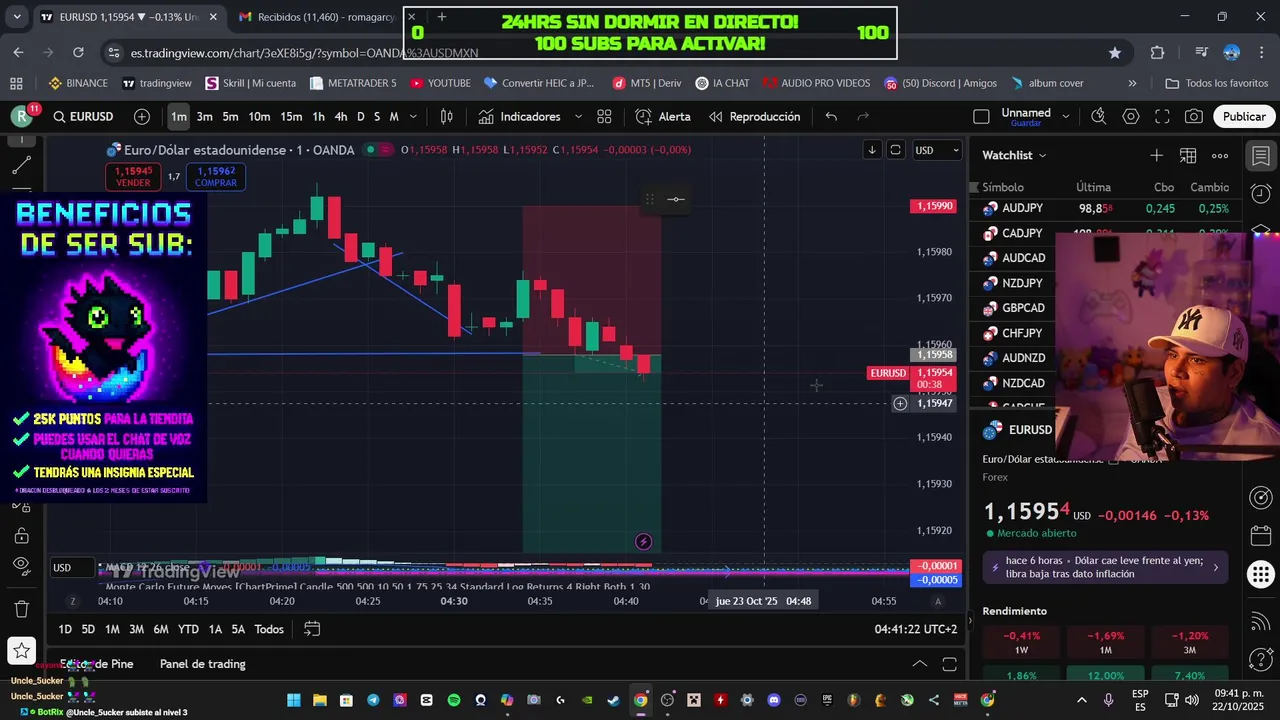This screenshot has width=1280, height=720.
Task: Select AUDJPY in the Watchlist
Action: 1105,208
